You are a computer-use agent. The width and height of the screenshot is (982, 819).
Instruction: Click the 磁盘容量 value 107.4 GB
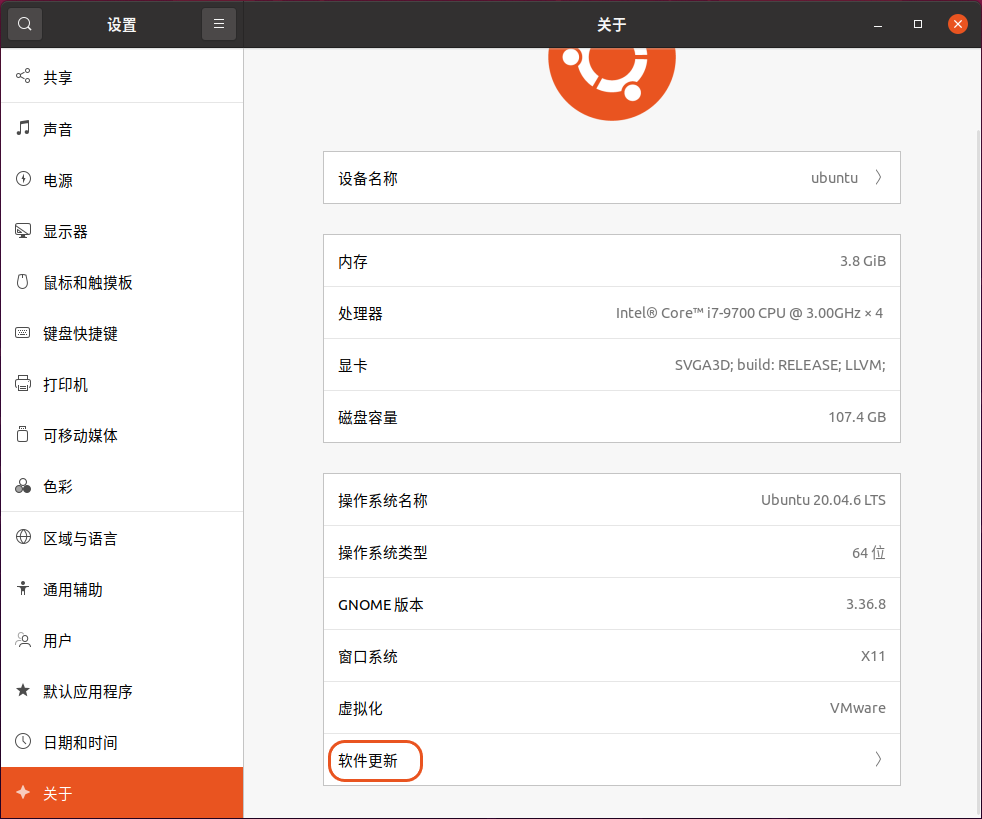857,417
